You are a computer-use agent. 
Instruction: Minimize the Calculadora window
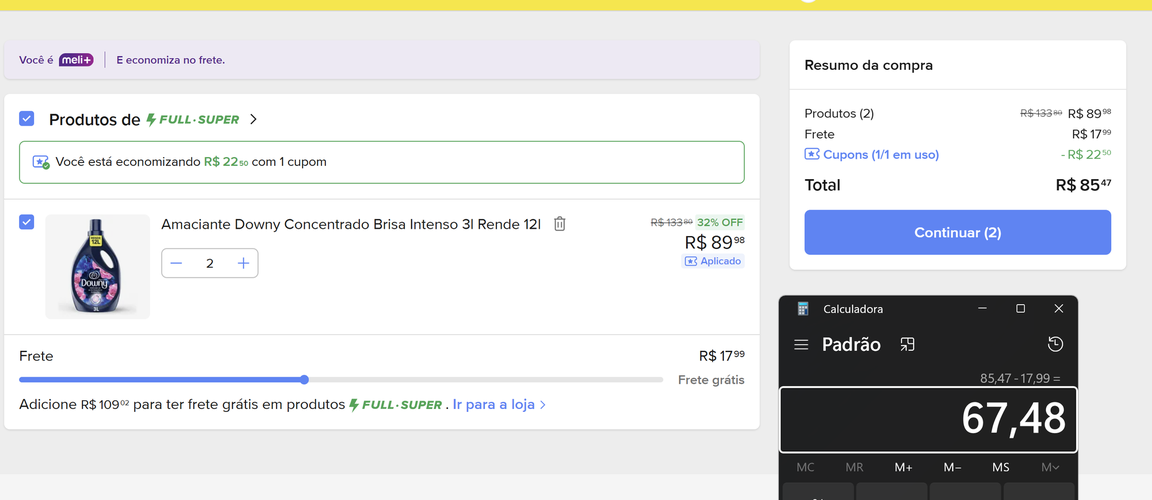point(982,309)
